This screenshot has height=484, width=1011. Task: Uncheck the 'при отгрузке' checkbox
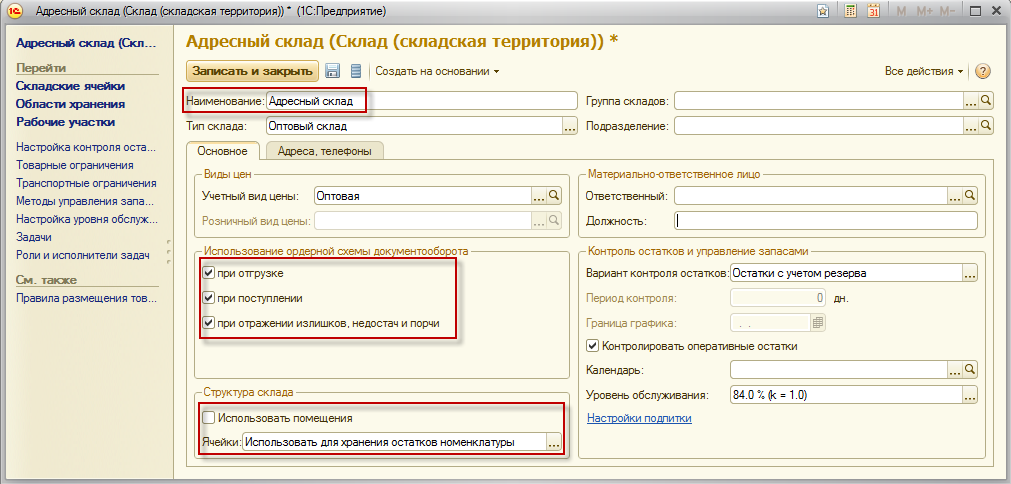(x=208, y=272)
